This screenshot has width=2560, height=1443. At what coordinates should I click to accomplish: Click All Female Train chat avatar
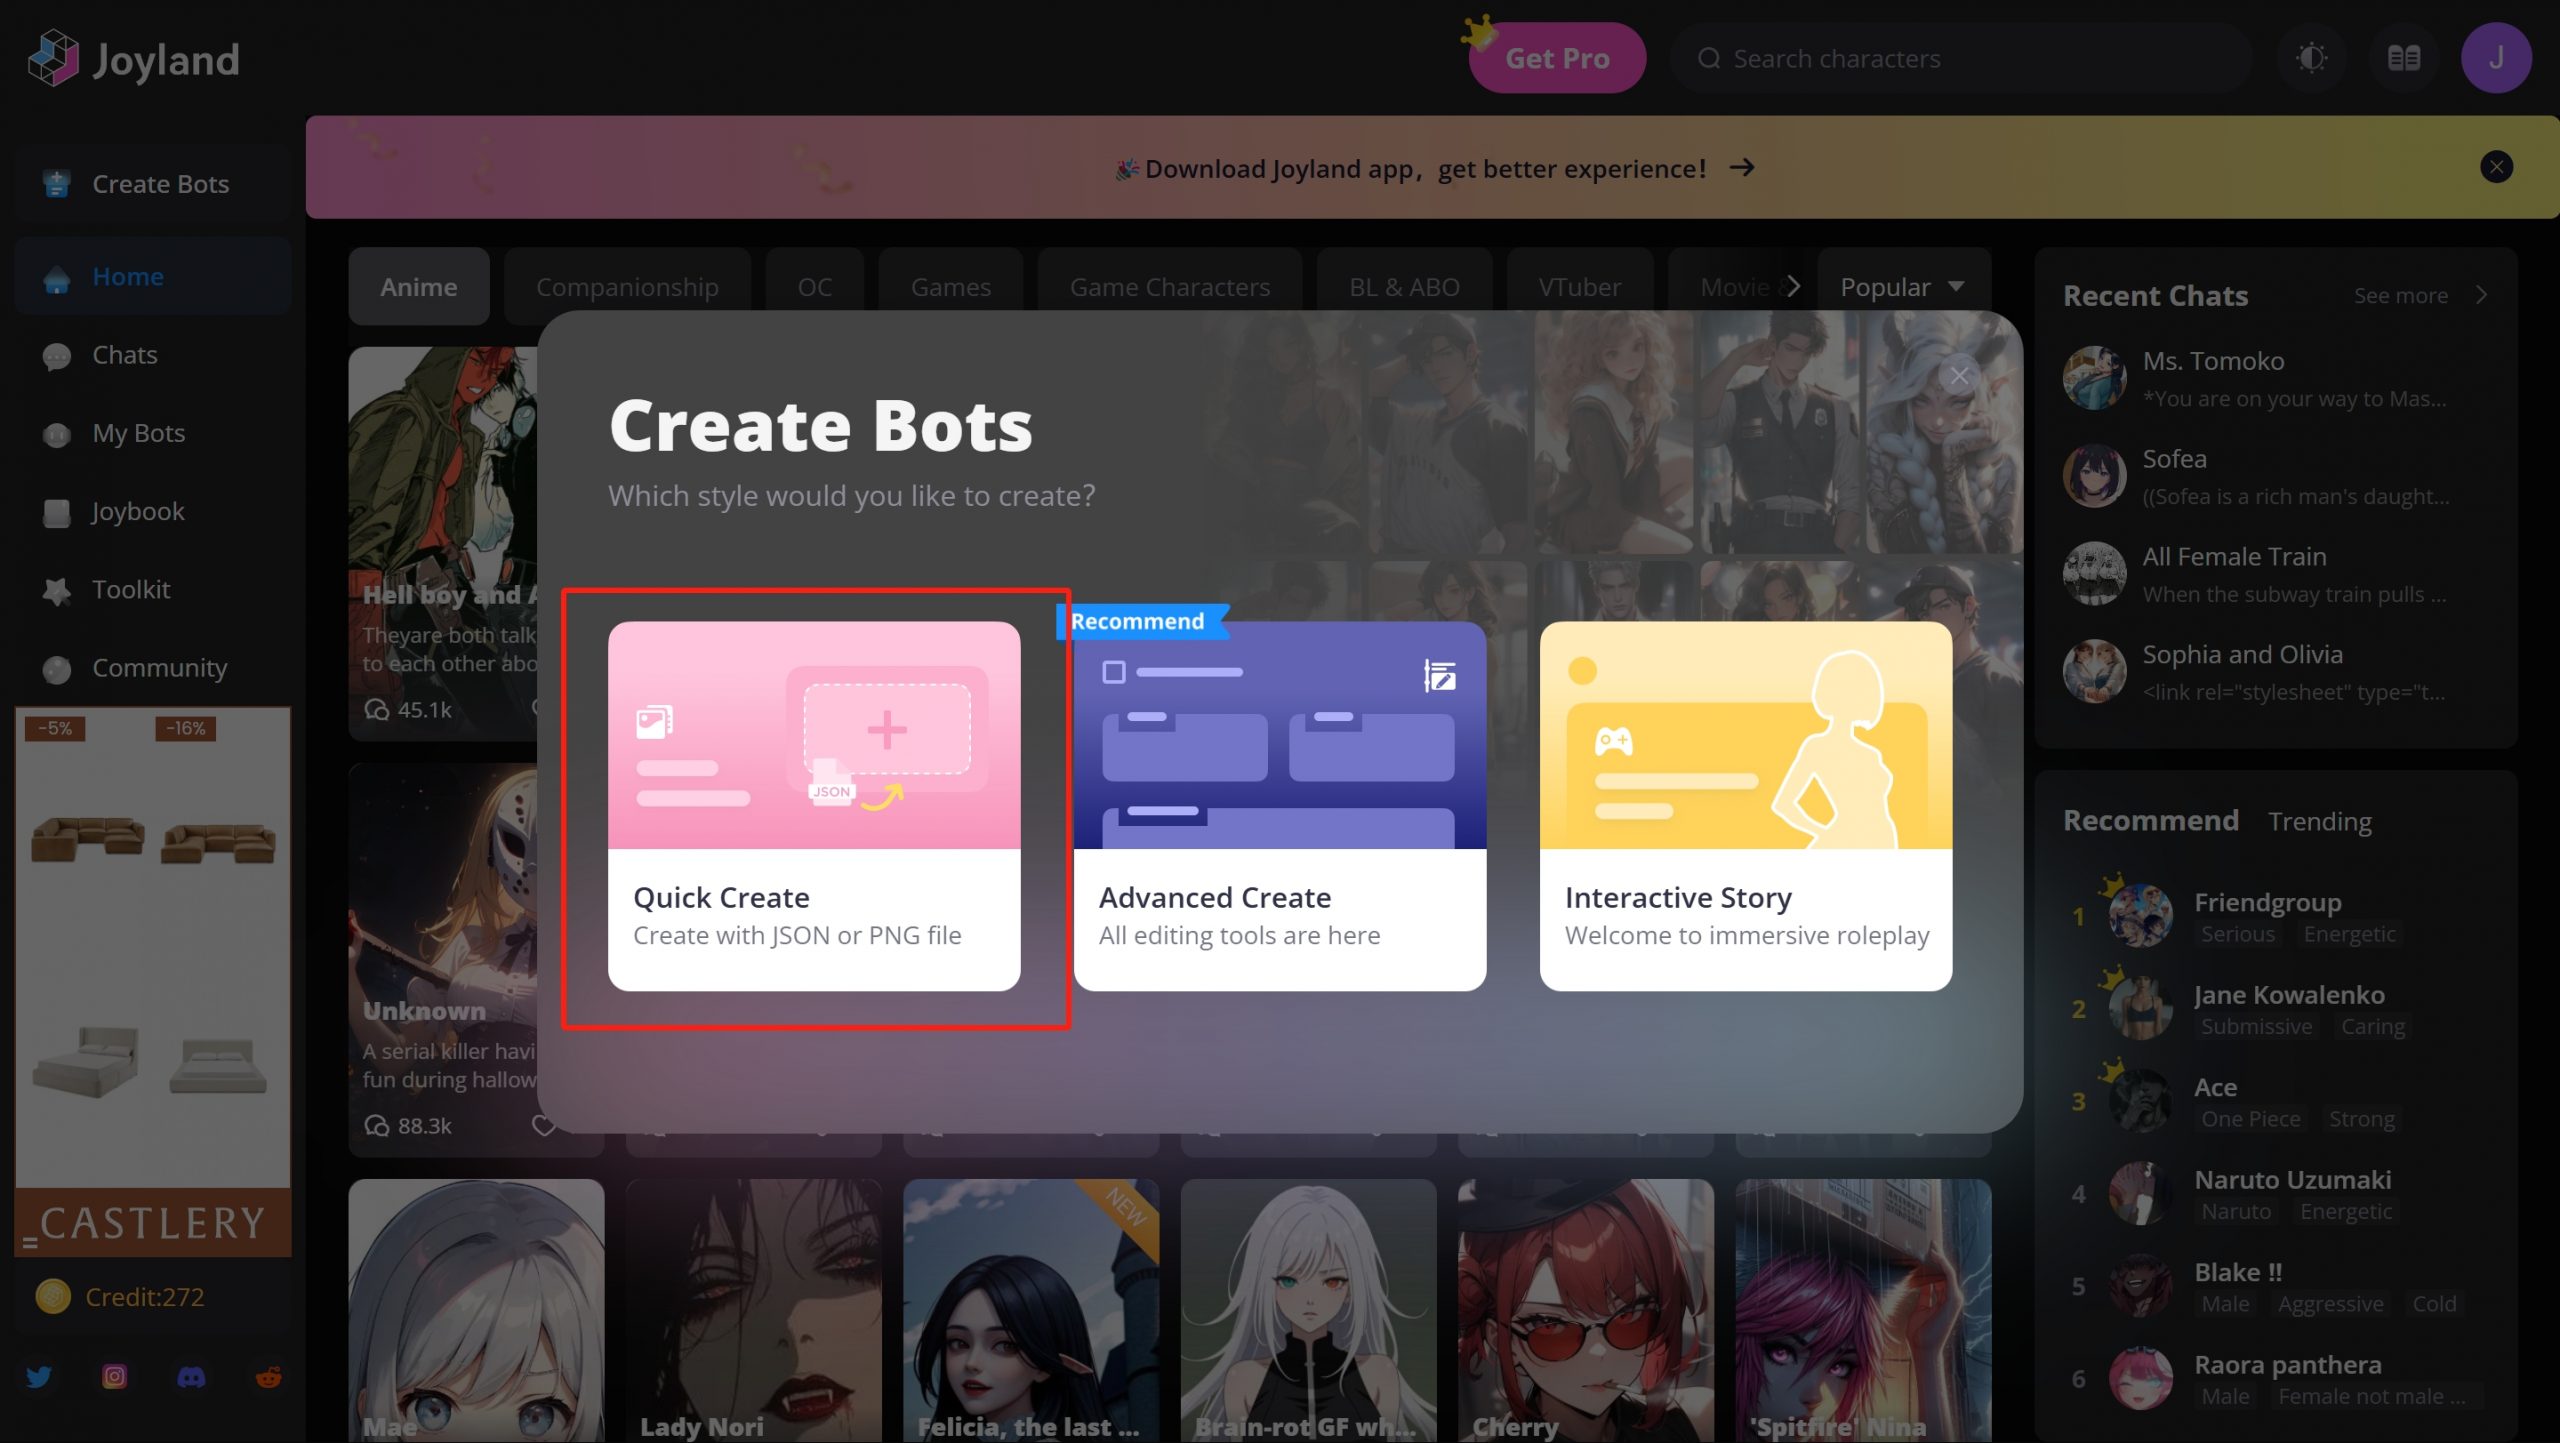pos(2094,574)
